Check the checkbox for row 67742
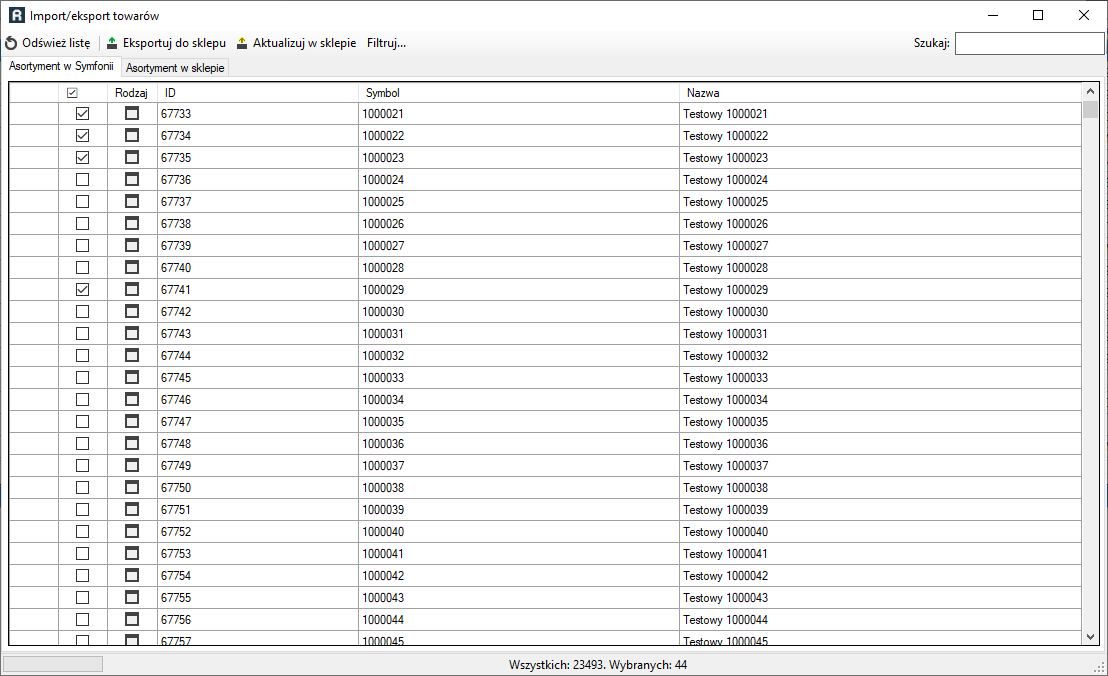This screenshot has width=1108, height=676. click(83, 311)
